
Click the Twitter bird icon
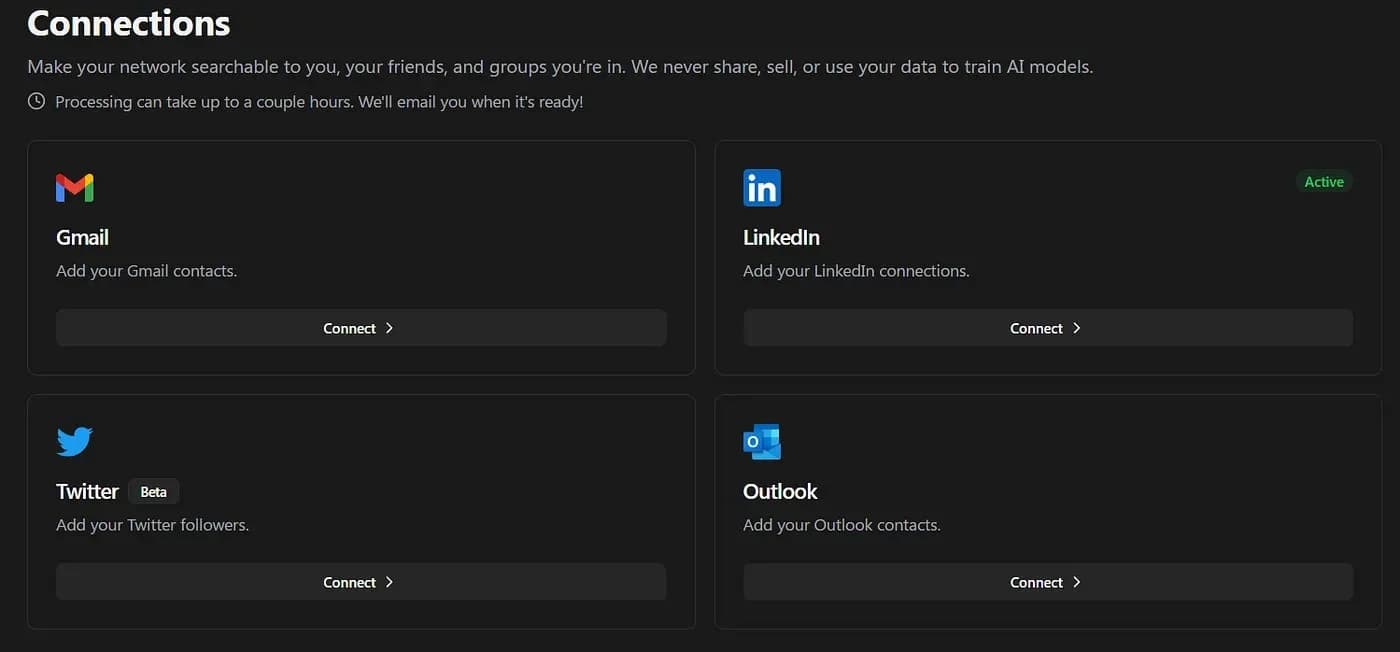pos(75,441)
